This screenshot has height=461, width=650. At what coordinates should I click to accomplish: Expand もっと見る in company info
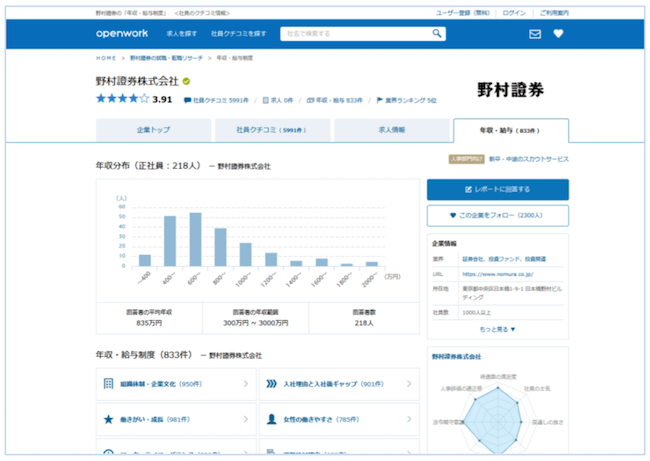pos(497,329)
